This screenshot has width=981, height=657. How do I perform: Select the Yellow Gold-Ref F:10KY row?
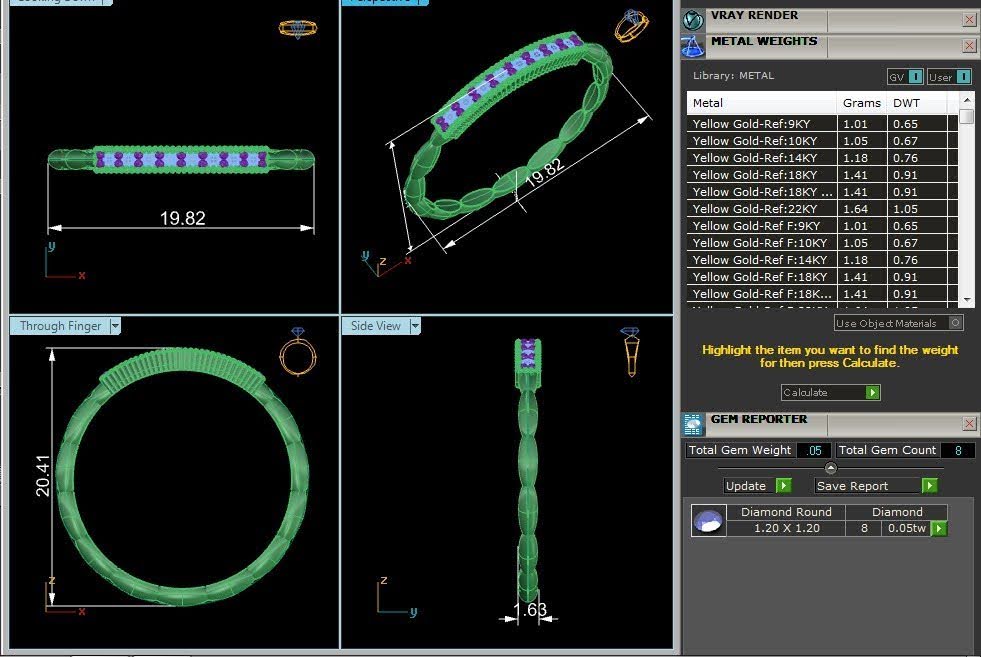[822, 243]
